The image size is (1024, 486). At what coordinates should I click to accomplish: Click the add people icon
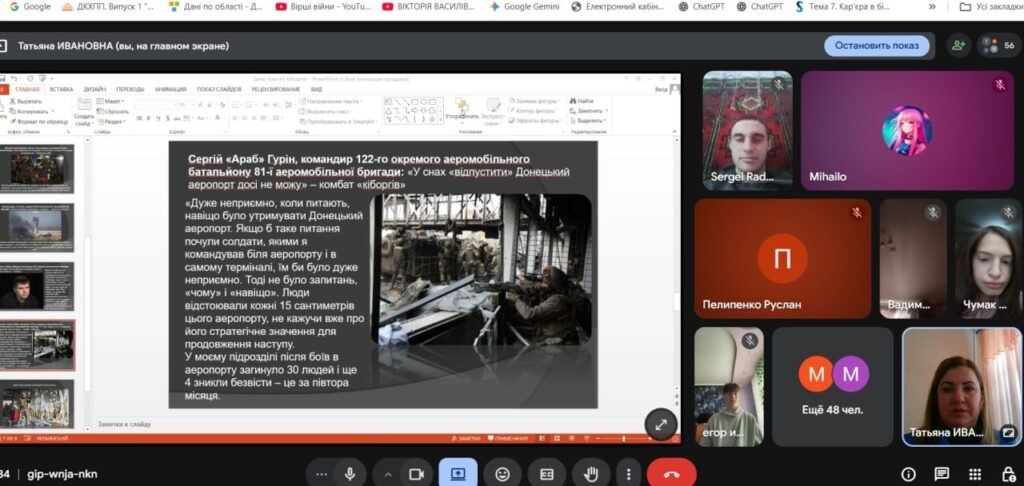click(x=959, y=45)
